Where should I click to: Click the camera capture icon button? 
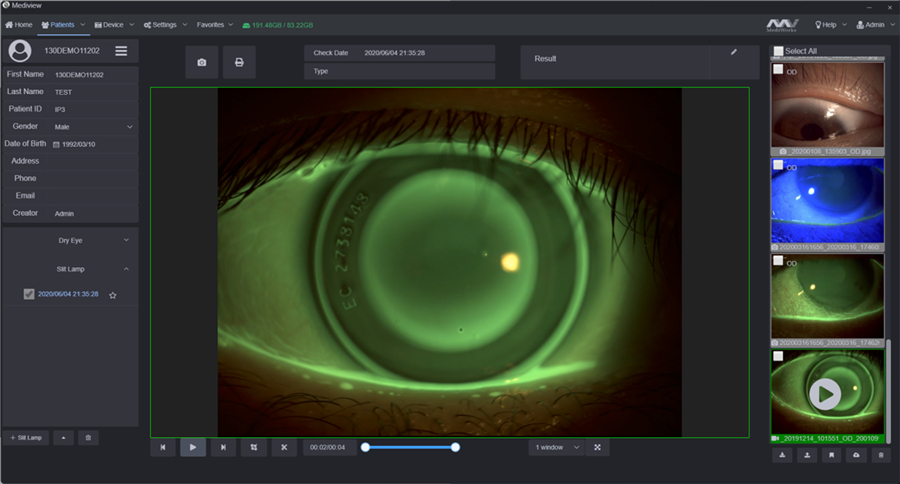201,62
